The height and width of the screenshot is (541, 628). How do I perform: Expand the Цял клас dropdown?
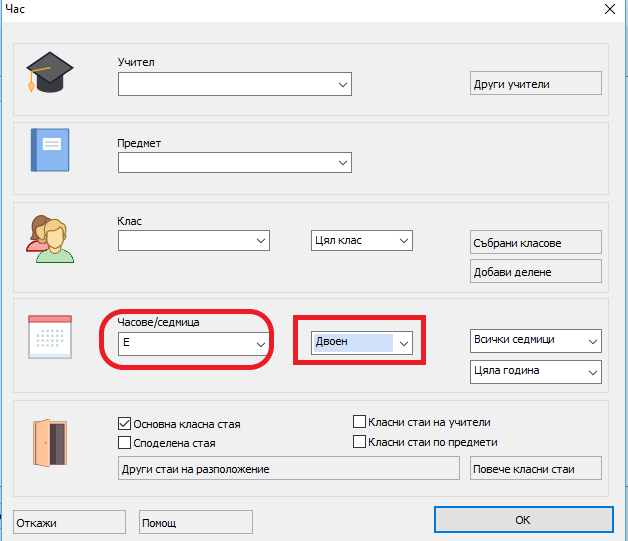coord(404,241)
